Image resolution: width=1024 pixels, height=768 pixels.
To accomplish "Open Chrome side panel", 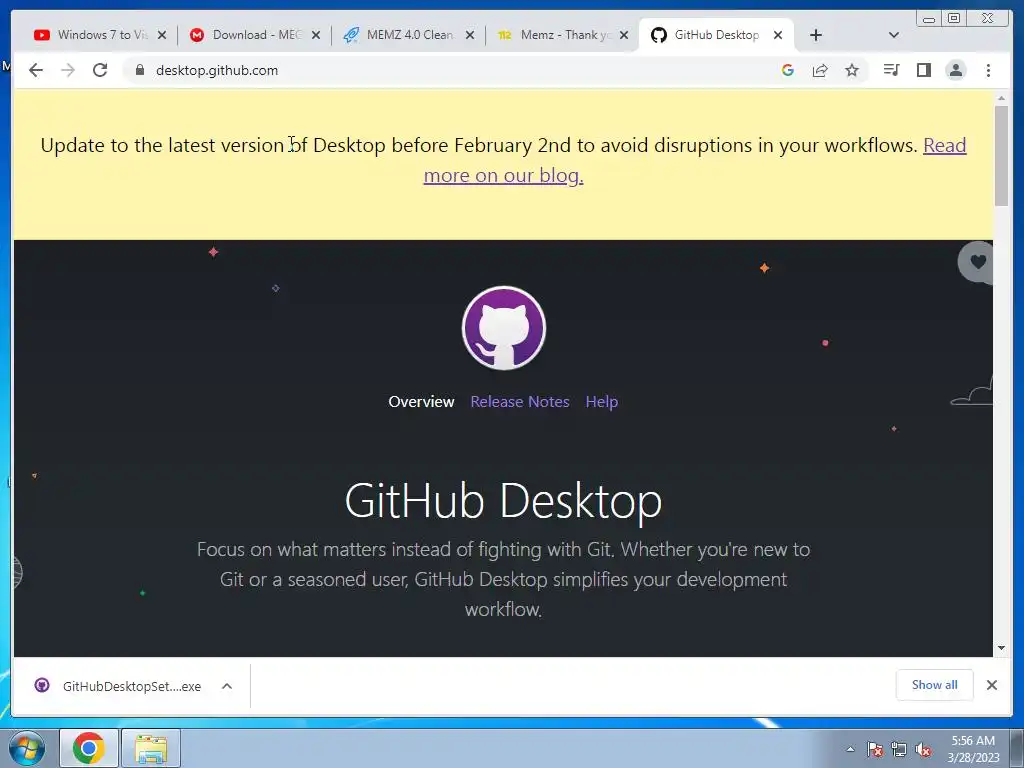I will (x=923, y=70).
